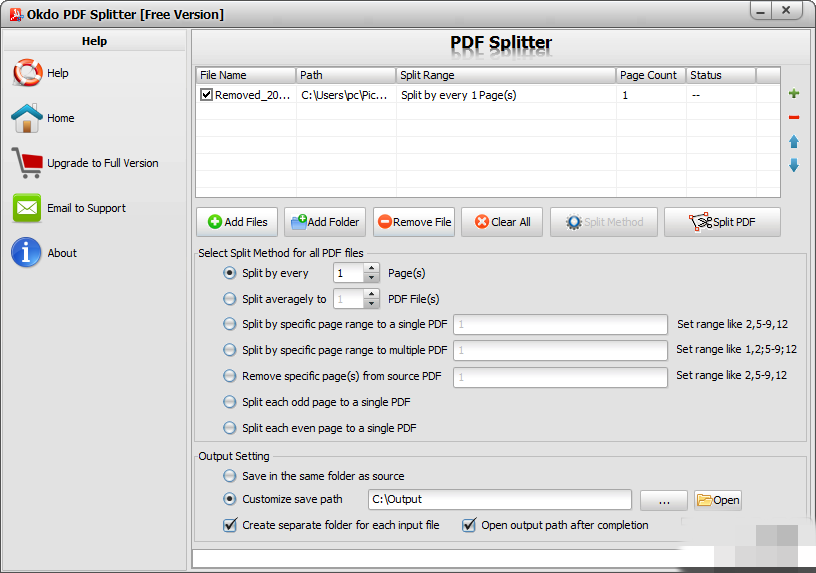Click Add Files button
816x573 pixels.
237,222
